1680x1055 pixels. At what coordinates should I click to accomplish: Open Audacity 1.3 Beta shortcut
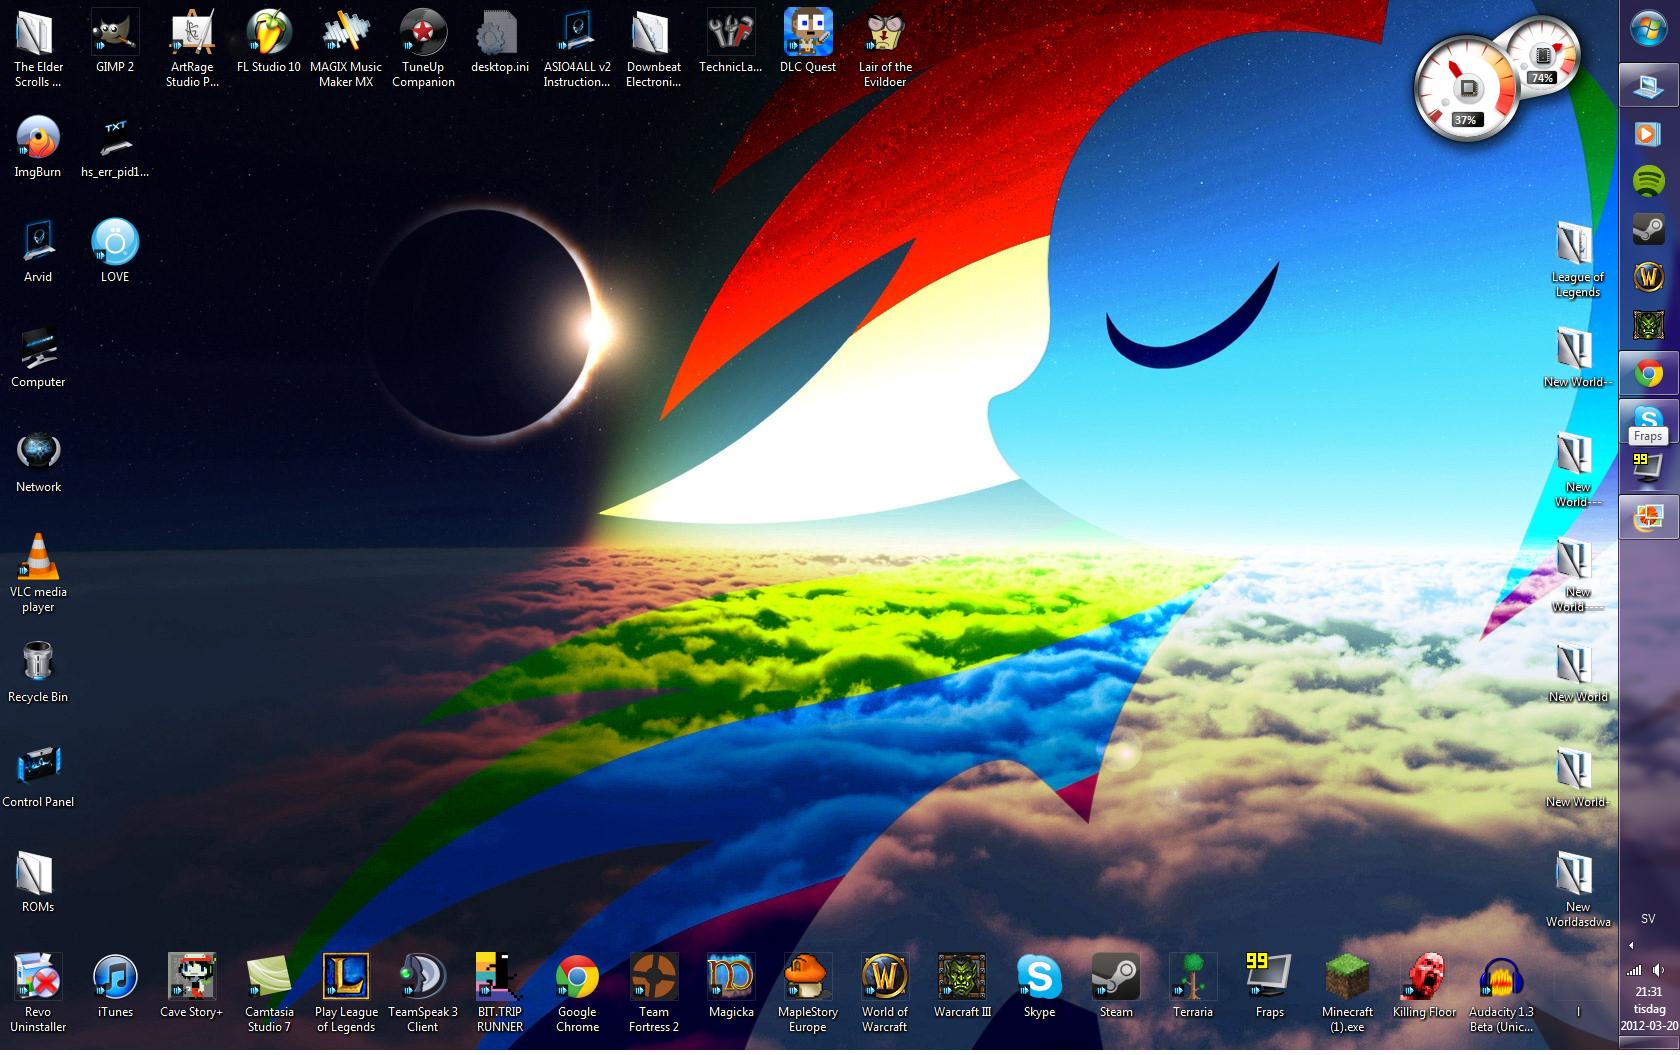1501,993
